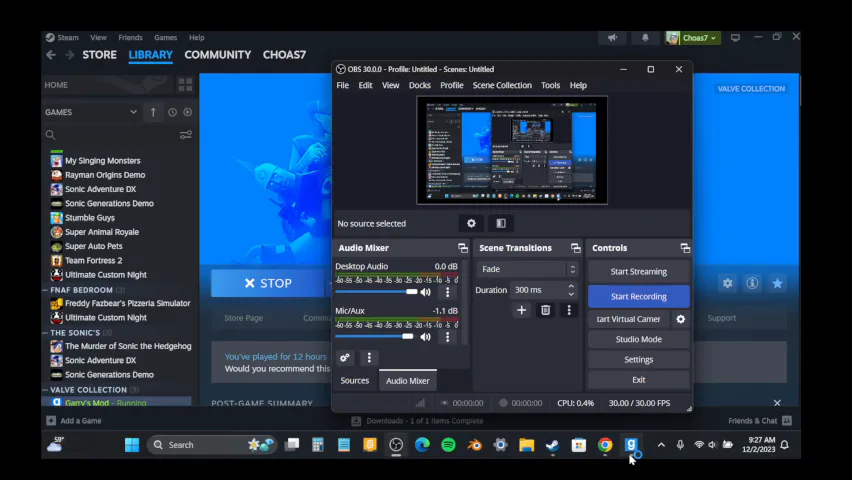Click Start Streaming in OBS
The image size is (852, 480).
[638, 271]
